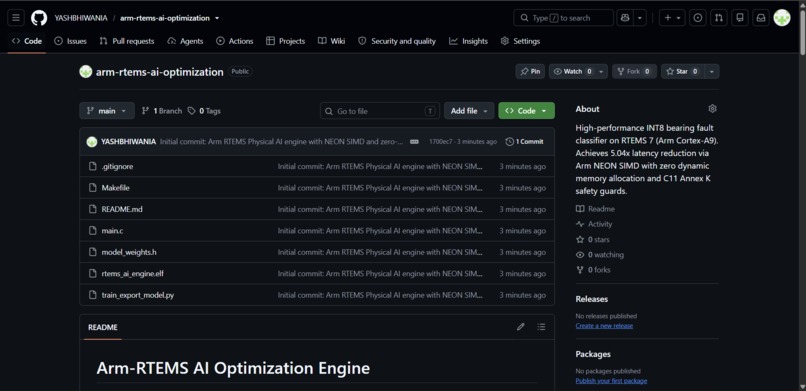The width and height of the screenshot is (806, 391).
Task: Open the About settings gear icon
Action: pos(712,109)
